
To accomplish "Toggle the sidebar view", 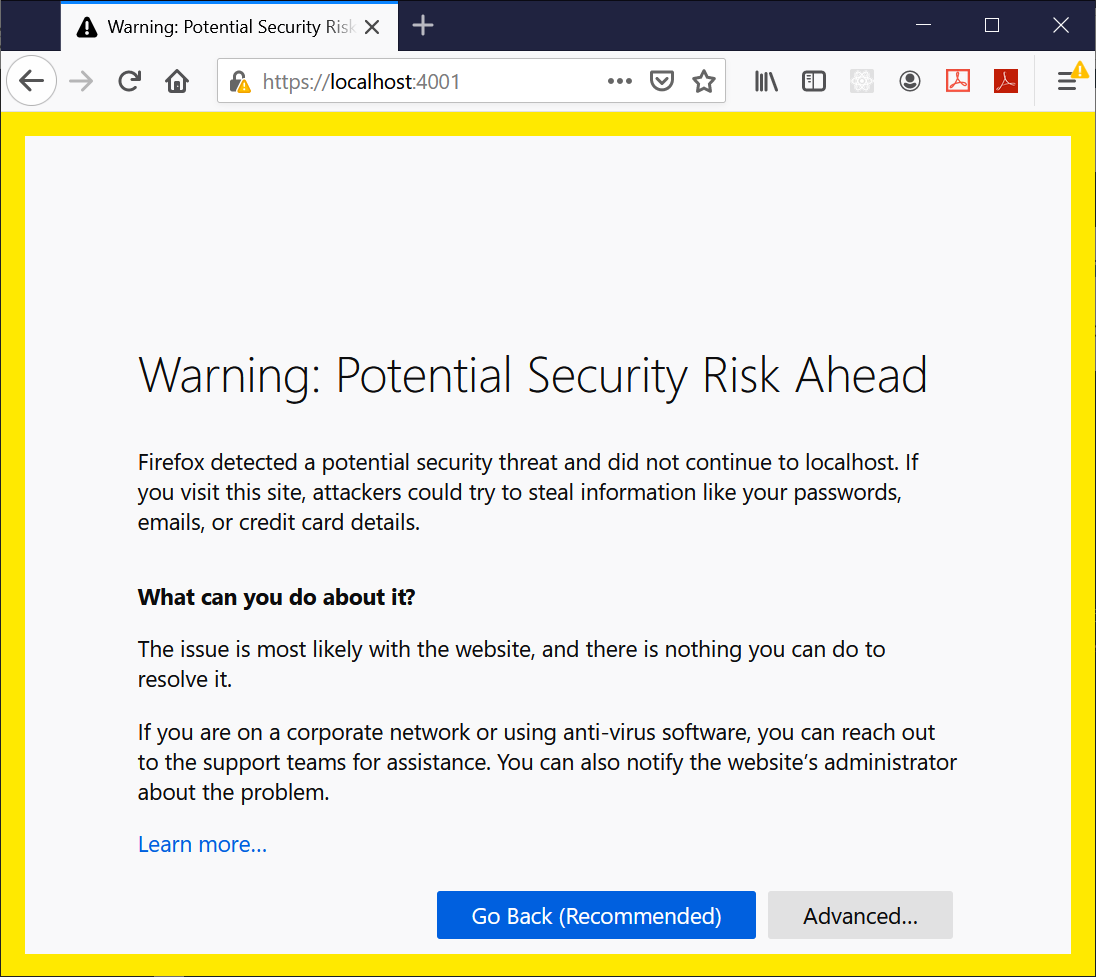I will click(814, 81).
